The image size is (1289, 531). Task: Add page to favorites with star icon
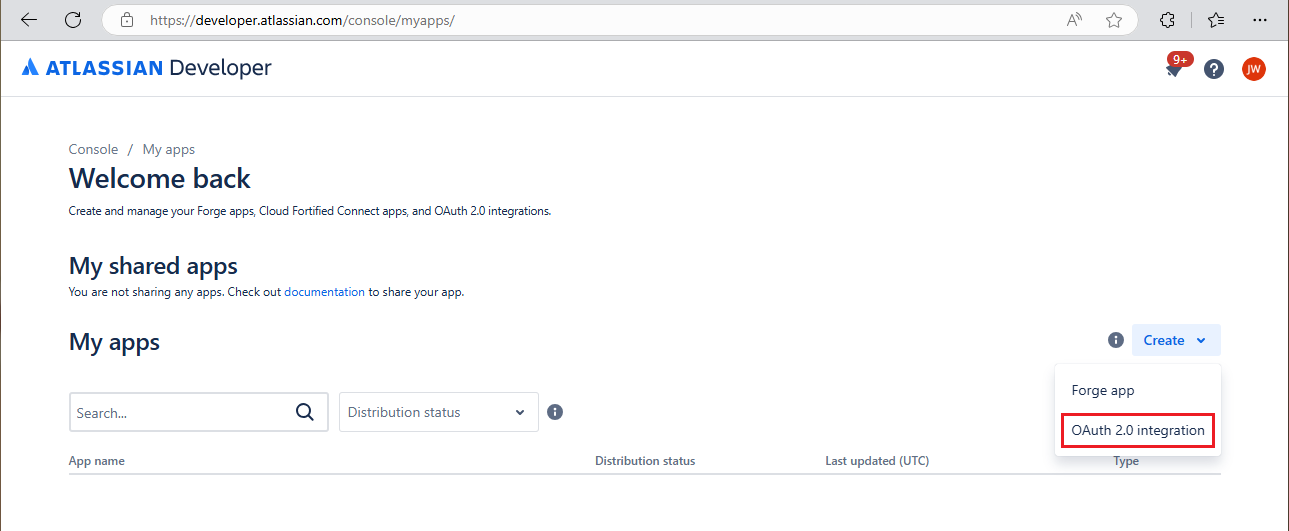coord(1113,20)
